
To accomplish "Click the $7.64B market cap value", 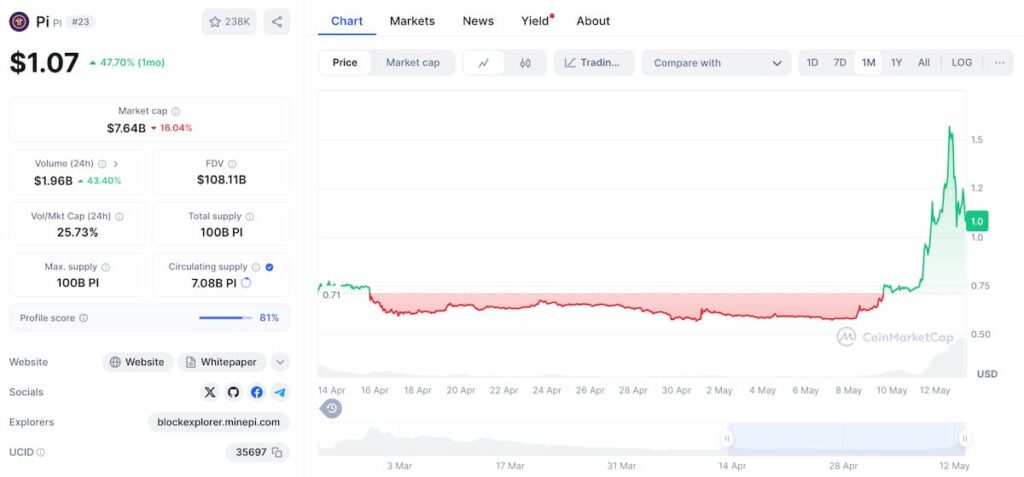I will [x=126, y=128].
